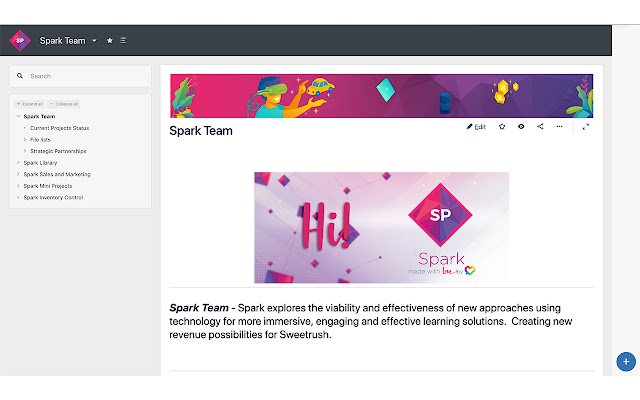Click the magnifier search icon
The image size is (640, 400).
20,76
